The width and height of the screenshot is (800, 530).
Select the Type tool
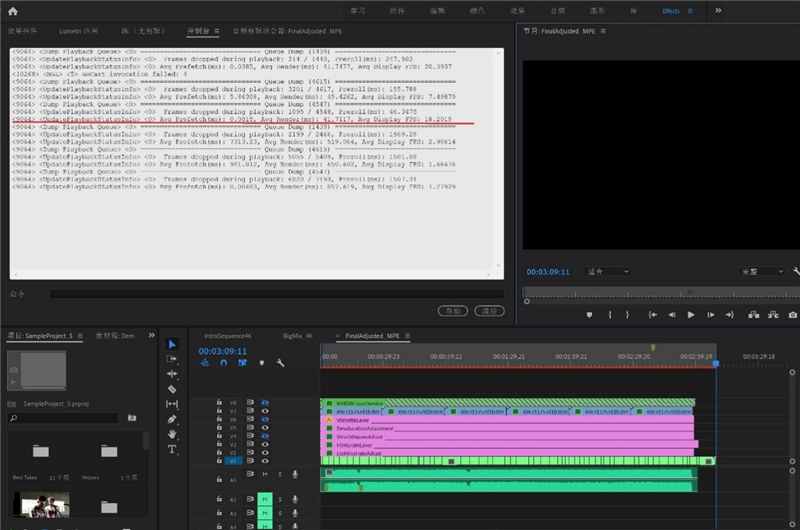172,449
